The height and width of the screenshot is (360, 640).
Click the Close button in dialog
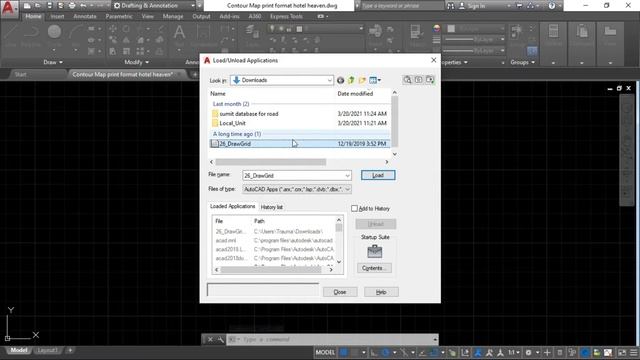pyautogui.click(x=340, y=292)
